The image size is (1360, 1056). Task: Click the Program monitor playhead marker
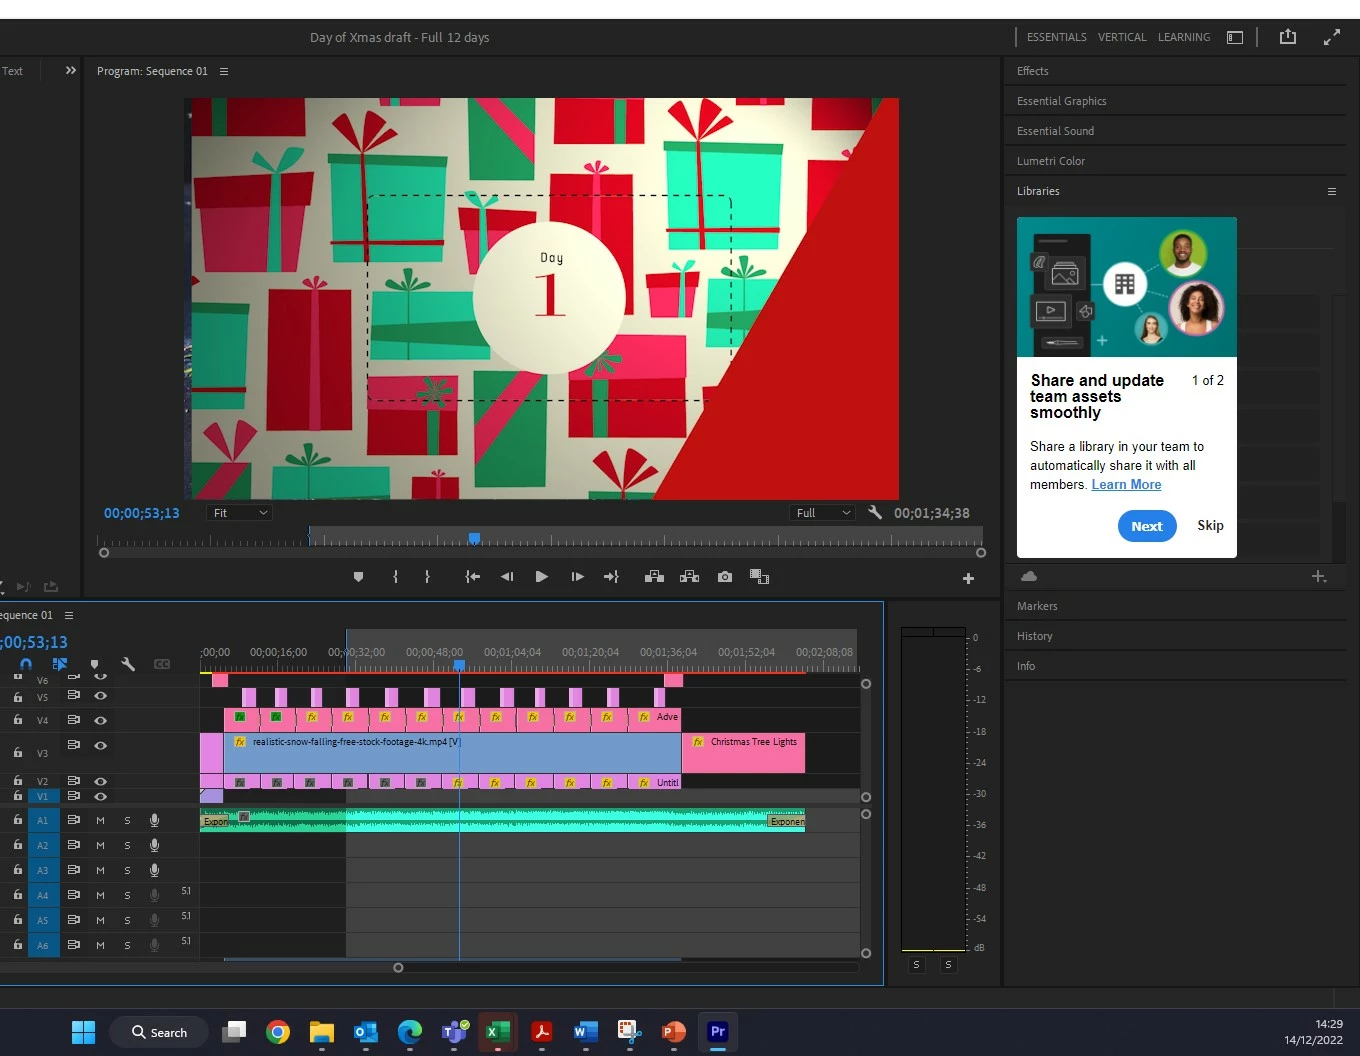click(475, 538)
